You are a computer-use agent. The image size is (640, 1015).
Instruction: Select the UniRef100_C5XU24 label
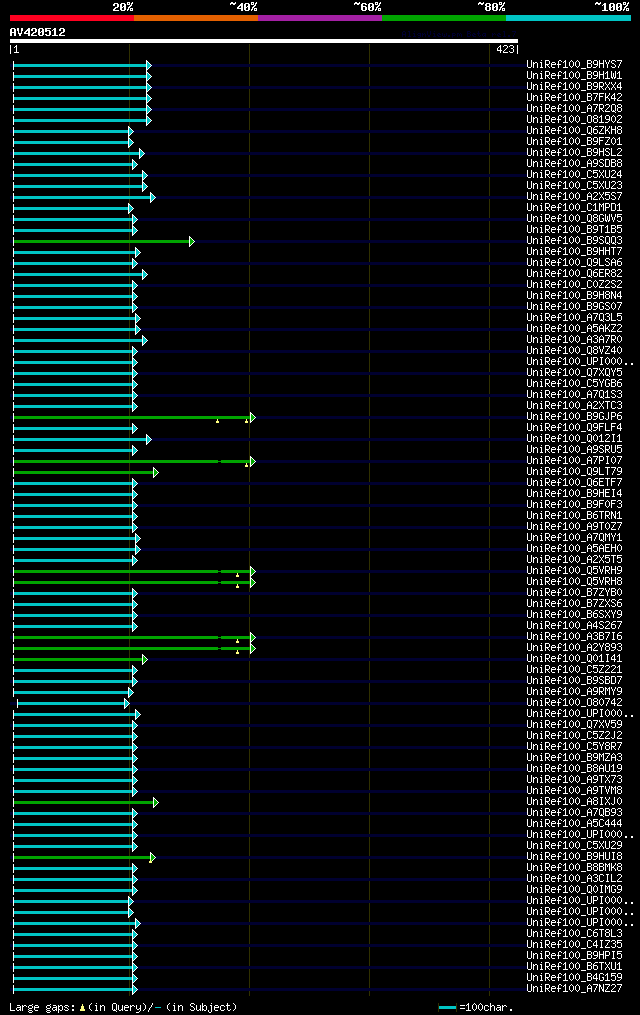[x=574, y=175]
